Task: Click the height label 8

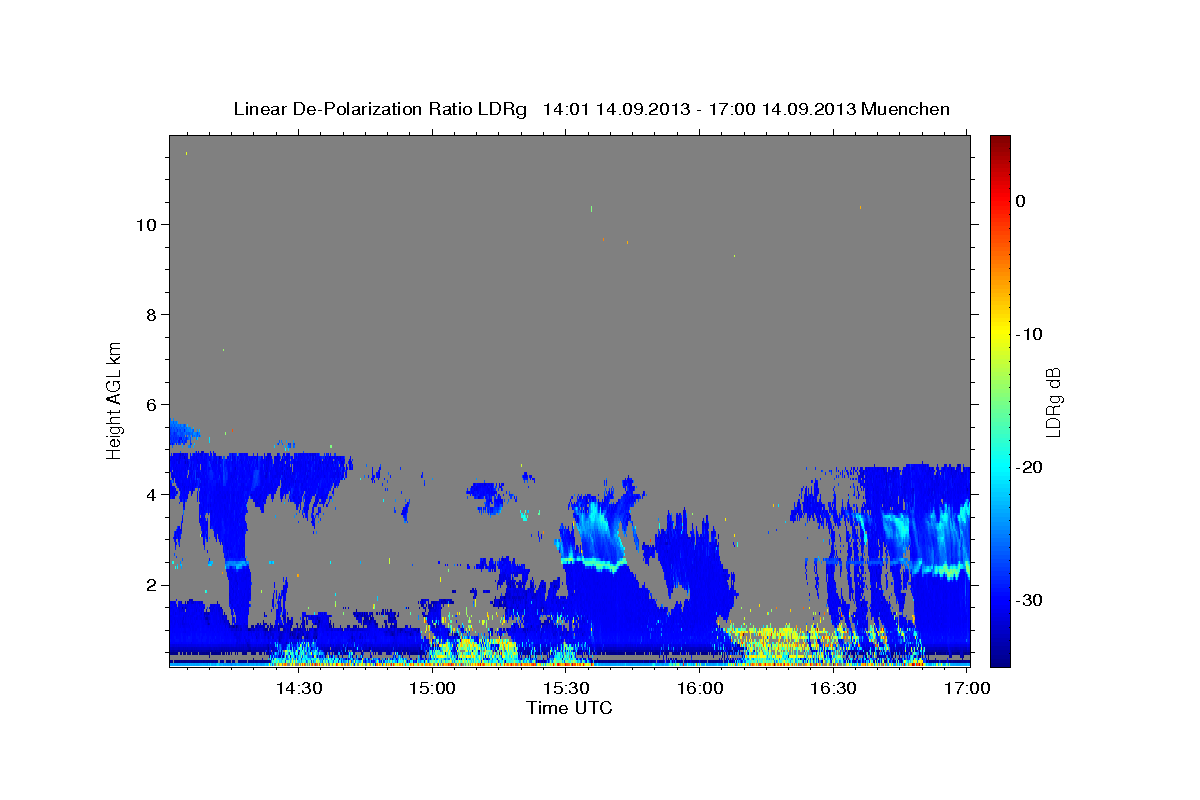Action: click(151, 315)
